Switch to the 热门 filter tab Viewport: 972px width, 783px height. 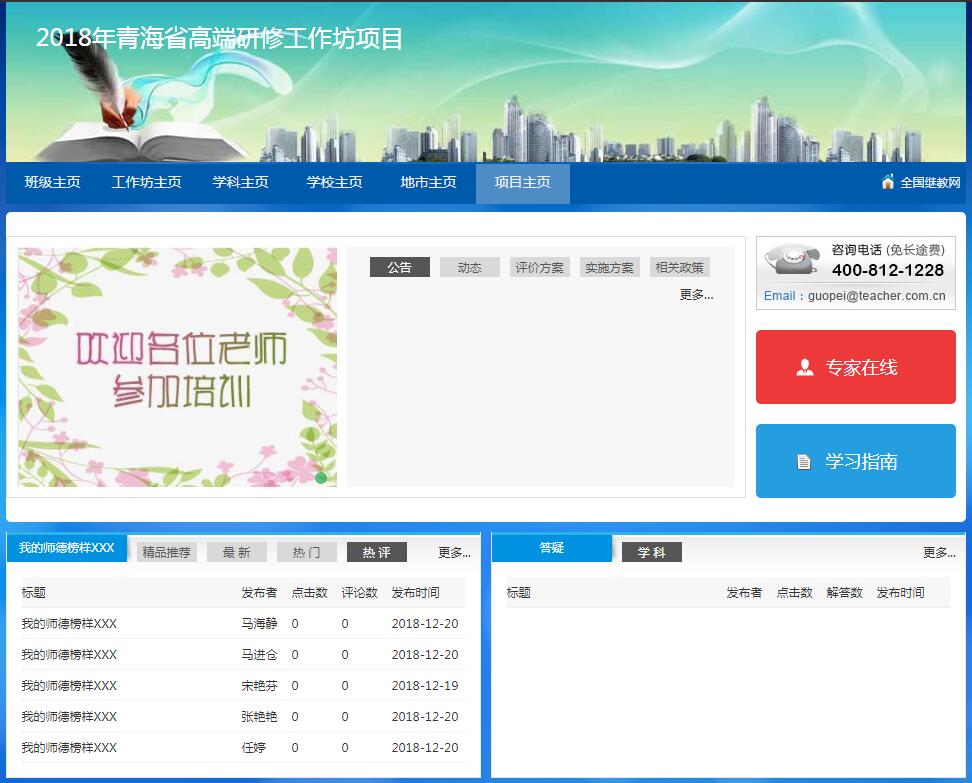pyautogui.click(x=307, y=552)
